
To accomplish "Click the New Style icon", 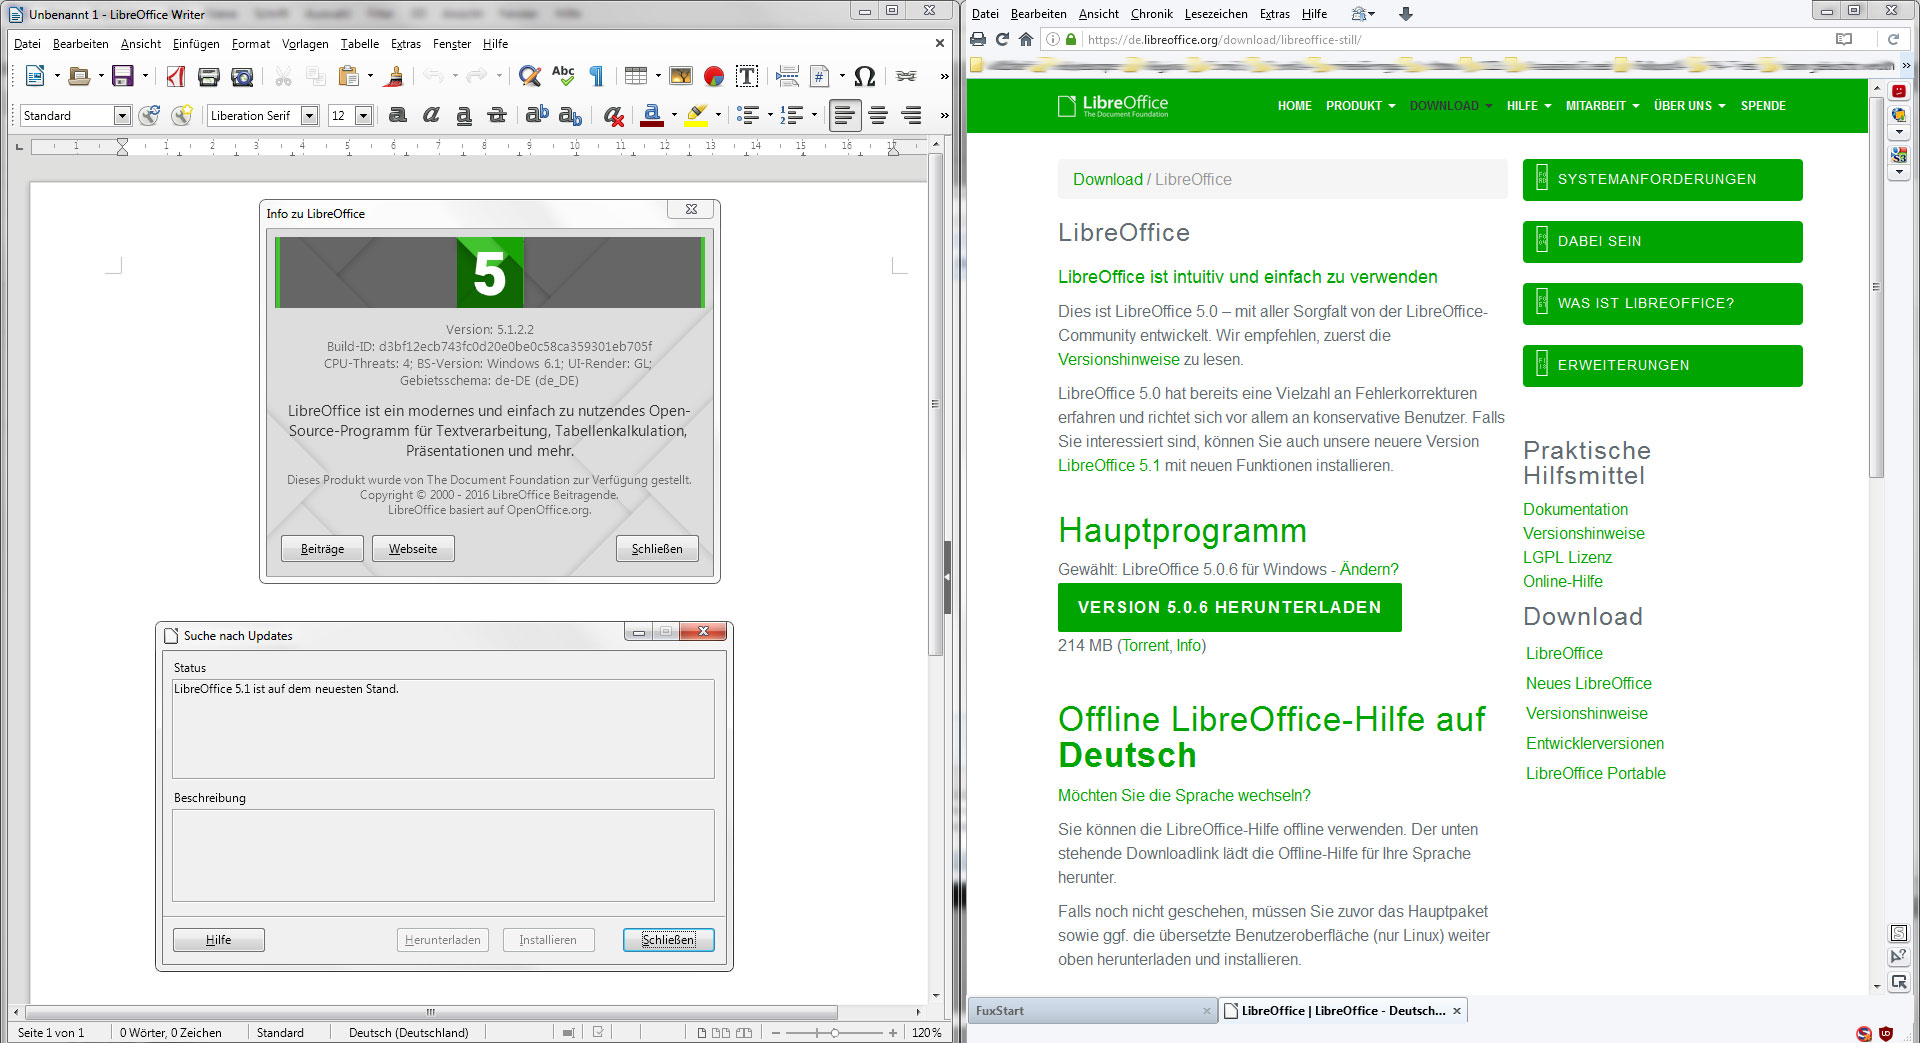I will 182,115.
